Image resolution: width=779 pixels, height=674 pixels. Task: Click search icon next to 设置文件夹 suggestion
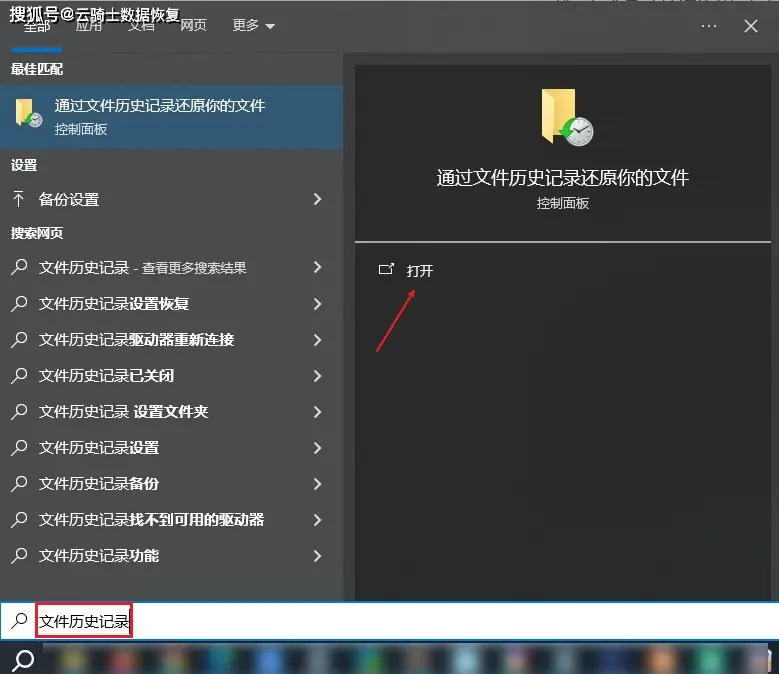click(19, 411)
